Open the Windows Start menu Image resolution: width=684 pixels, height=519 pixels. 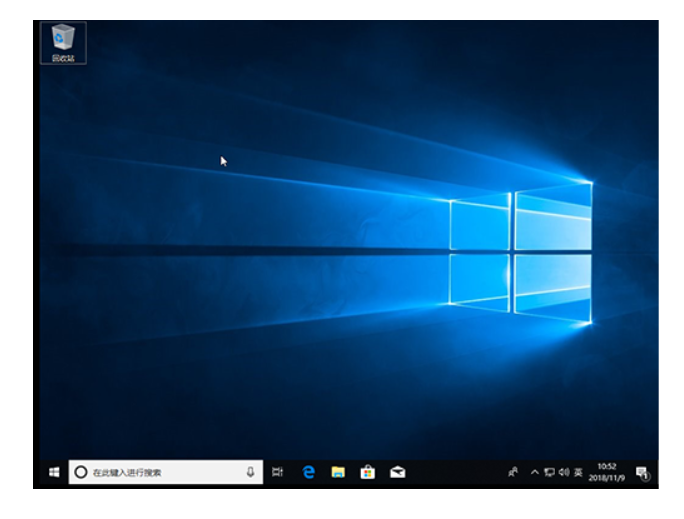coord(54,472)
